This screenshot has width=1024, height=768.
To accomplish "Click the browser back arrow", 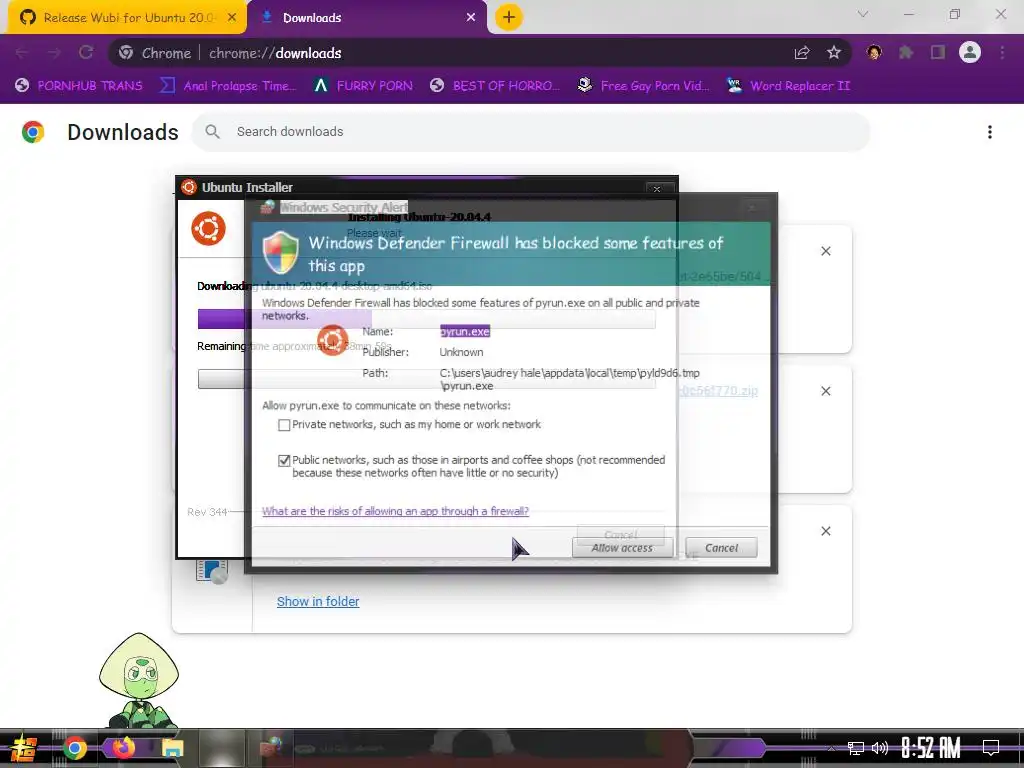I will click(x=22, y=53).
